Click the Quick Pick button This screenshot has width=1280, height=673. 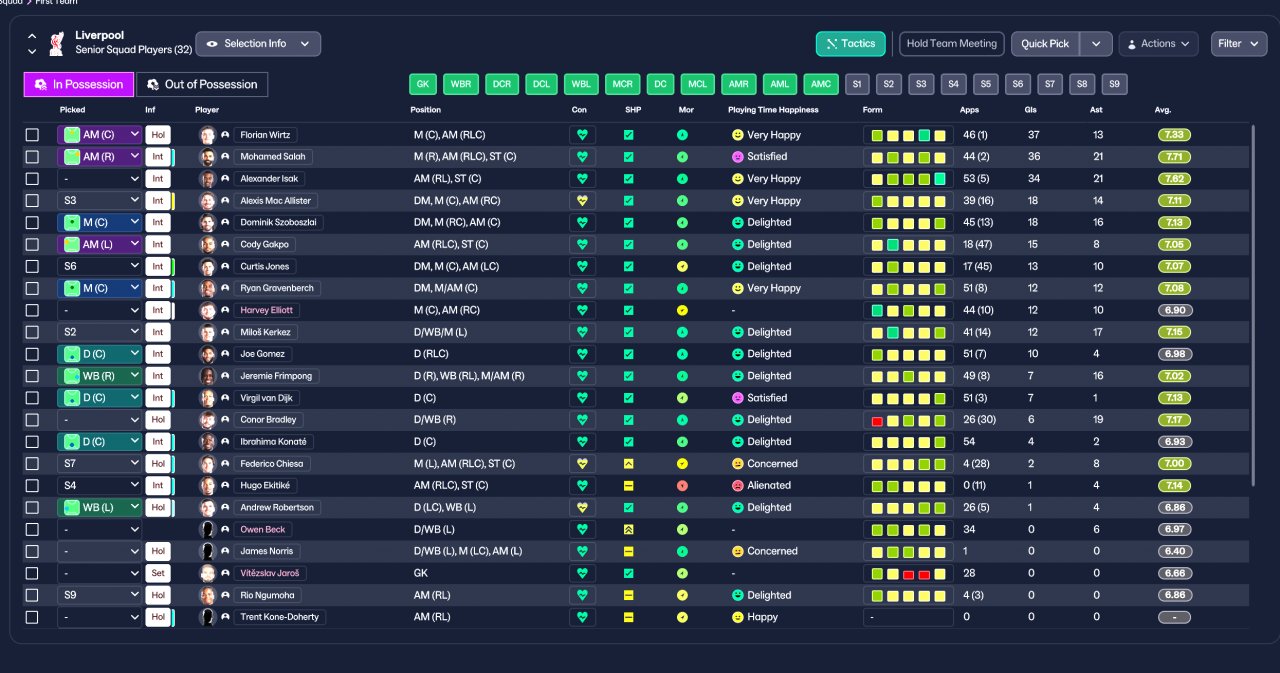(1046, 44)
